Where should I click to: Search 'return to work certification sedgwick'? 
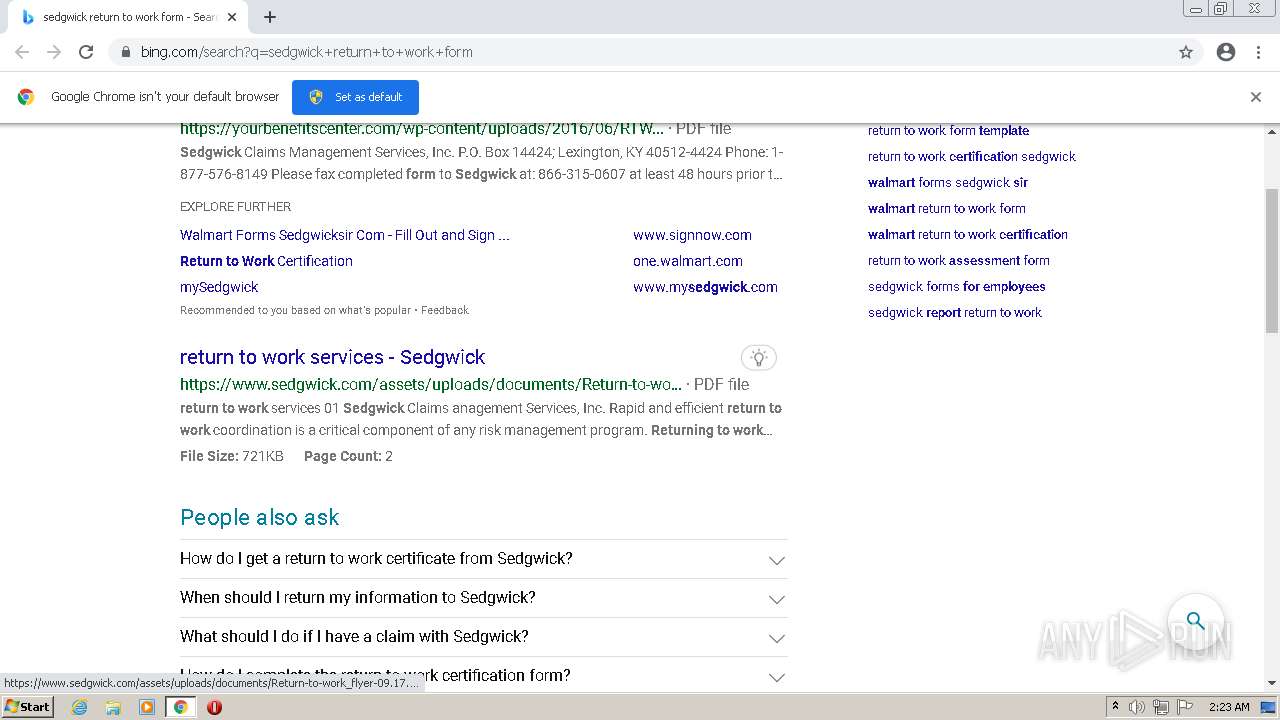click(972, 156)
